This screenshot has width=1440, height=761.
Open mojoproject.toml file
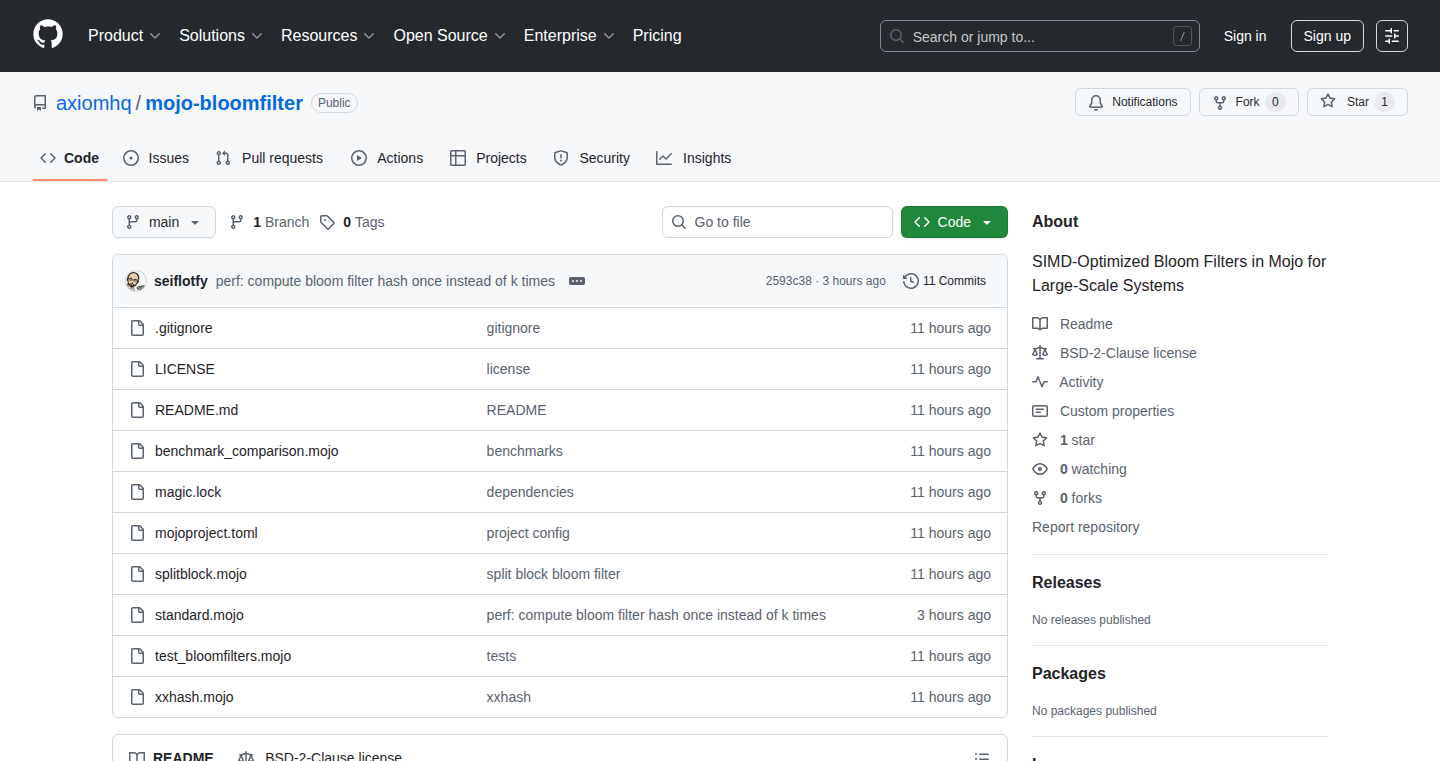coord(206,533)
